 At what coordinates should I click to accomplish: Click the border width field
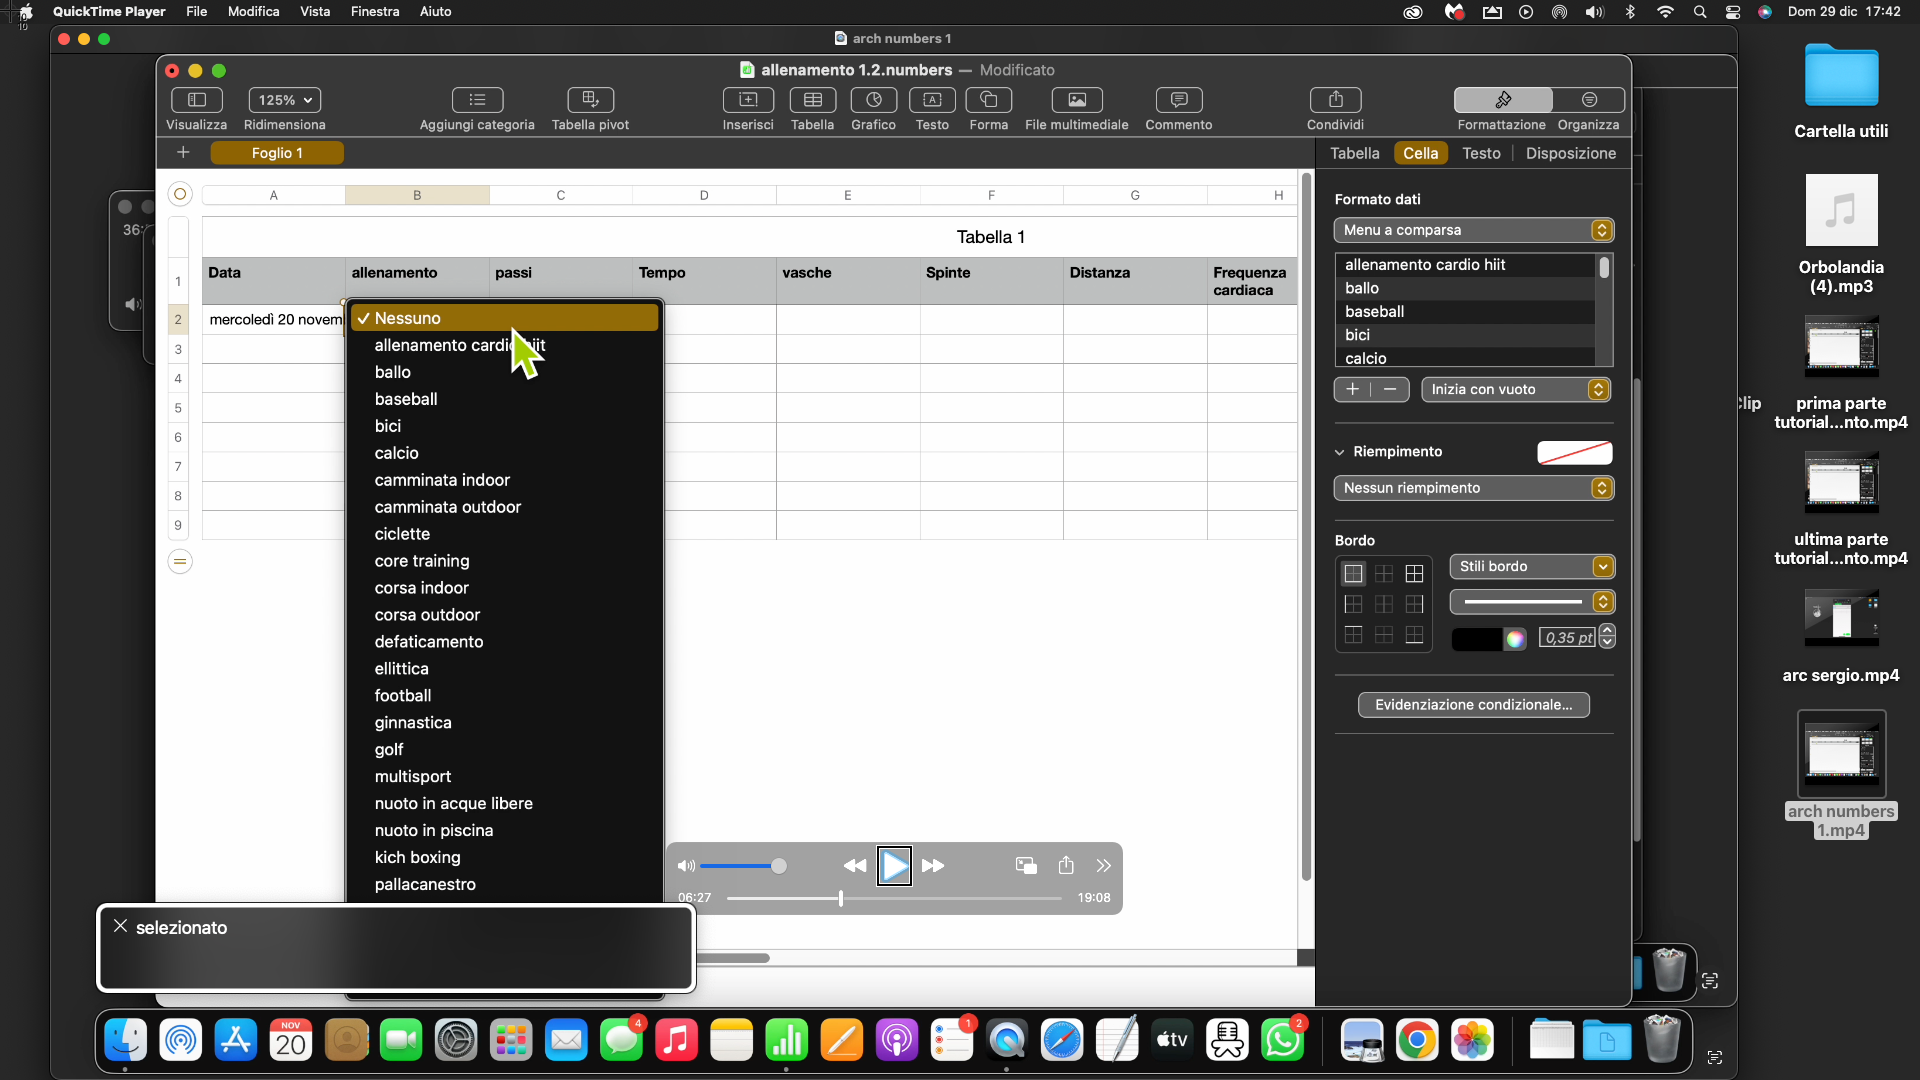1568,638
